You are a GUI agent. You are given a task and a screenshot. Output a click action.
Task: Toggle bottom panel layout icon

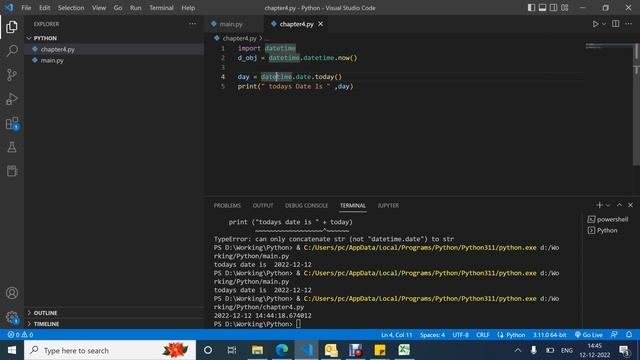click(x=542, y=8)
